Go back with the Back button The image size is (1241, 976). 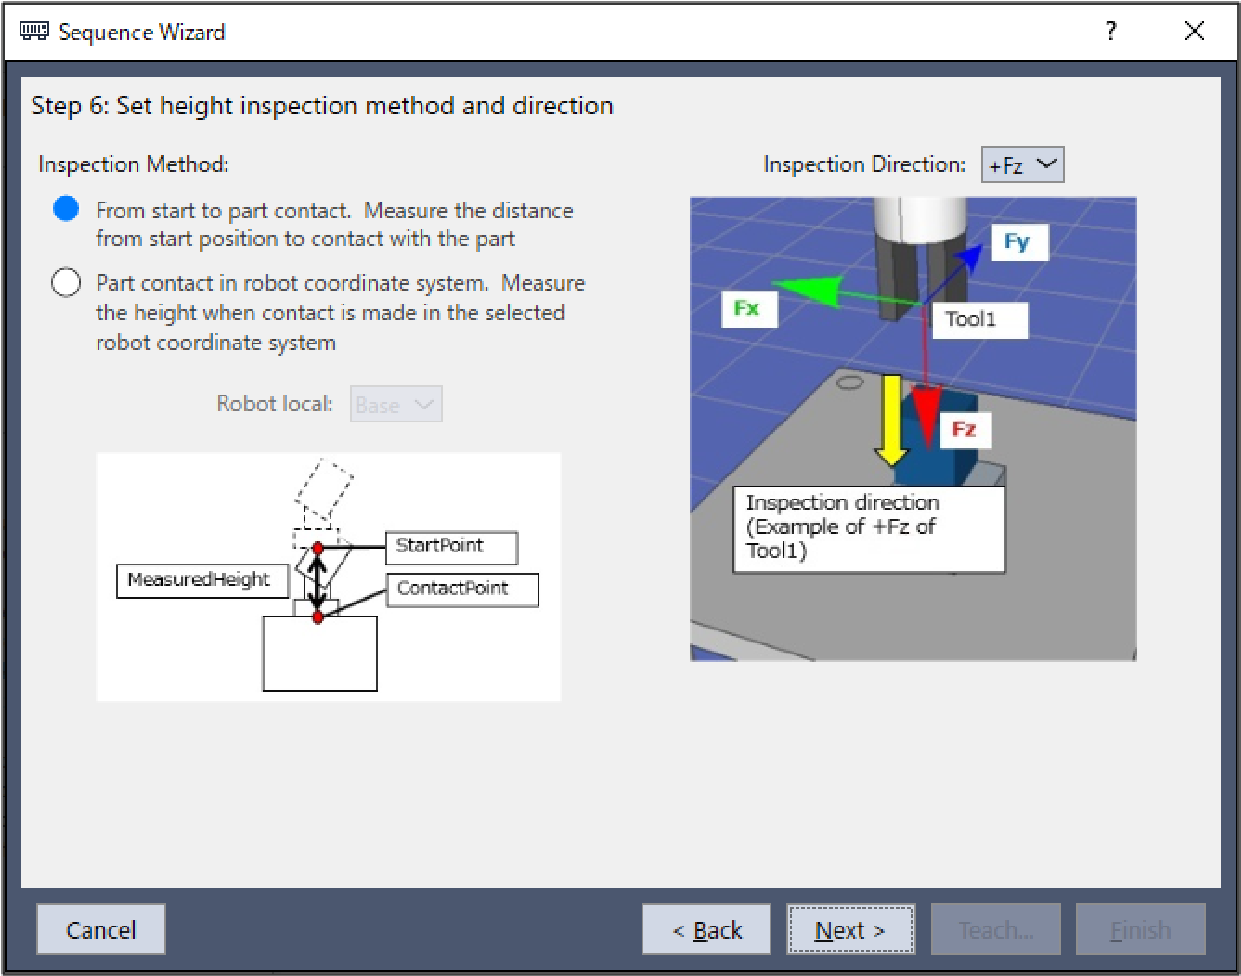tap(706, 930)
